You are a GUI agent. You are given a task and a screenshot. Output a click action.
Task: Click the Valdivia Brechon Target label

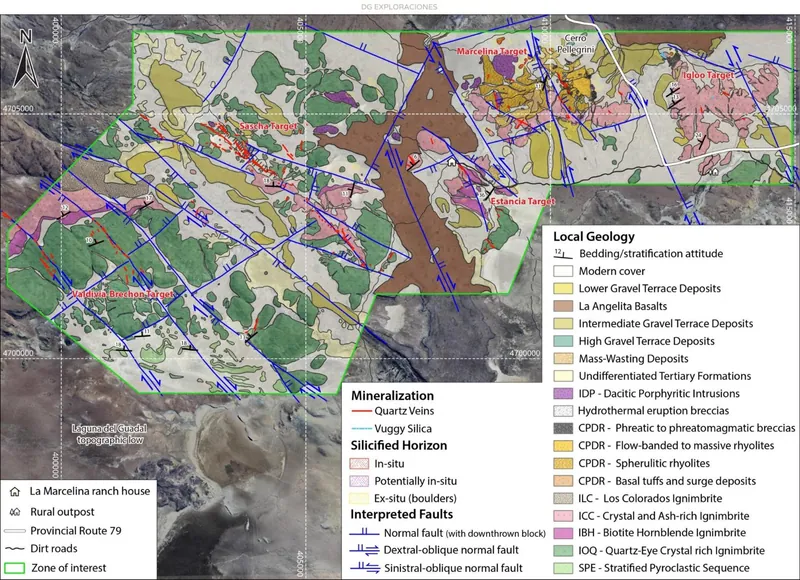(x=123, y=294)
